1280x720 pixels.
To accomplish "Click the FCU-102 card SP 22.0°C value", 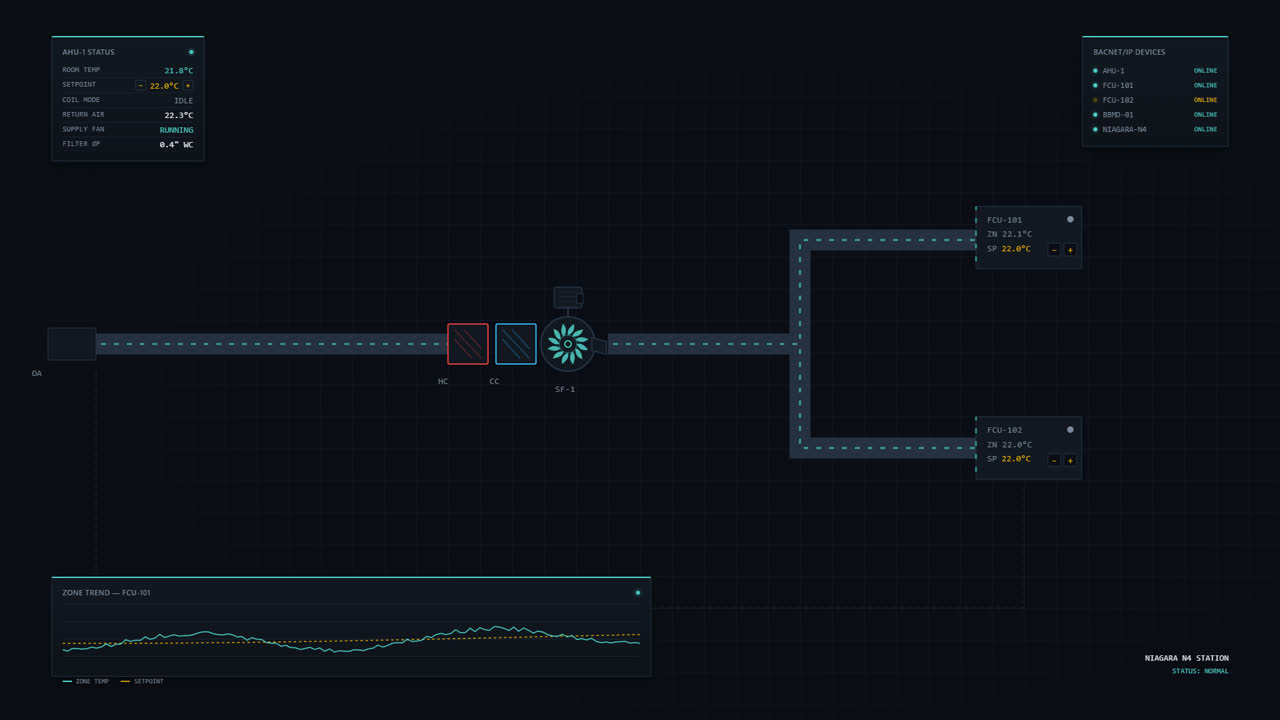I will click(1016, 459).
